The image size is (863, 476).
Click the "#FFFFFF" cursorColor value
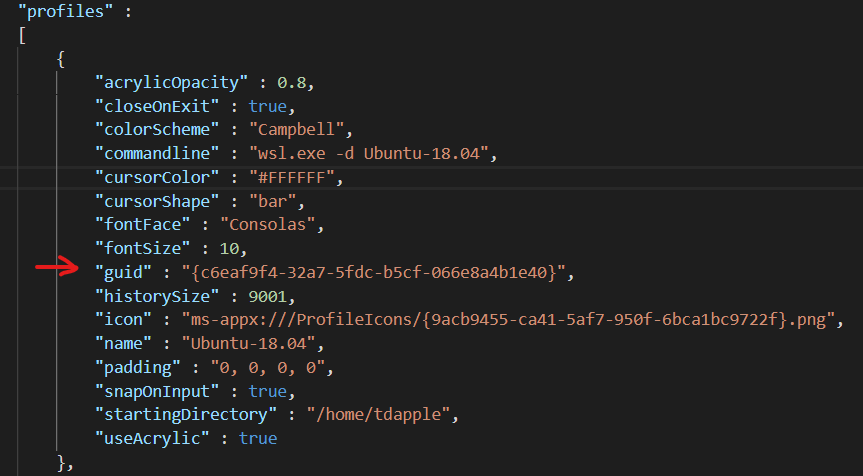292,178
